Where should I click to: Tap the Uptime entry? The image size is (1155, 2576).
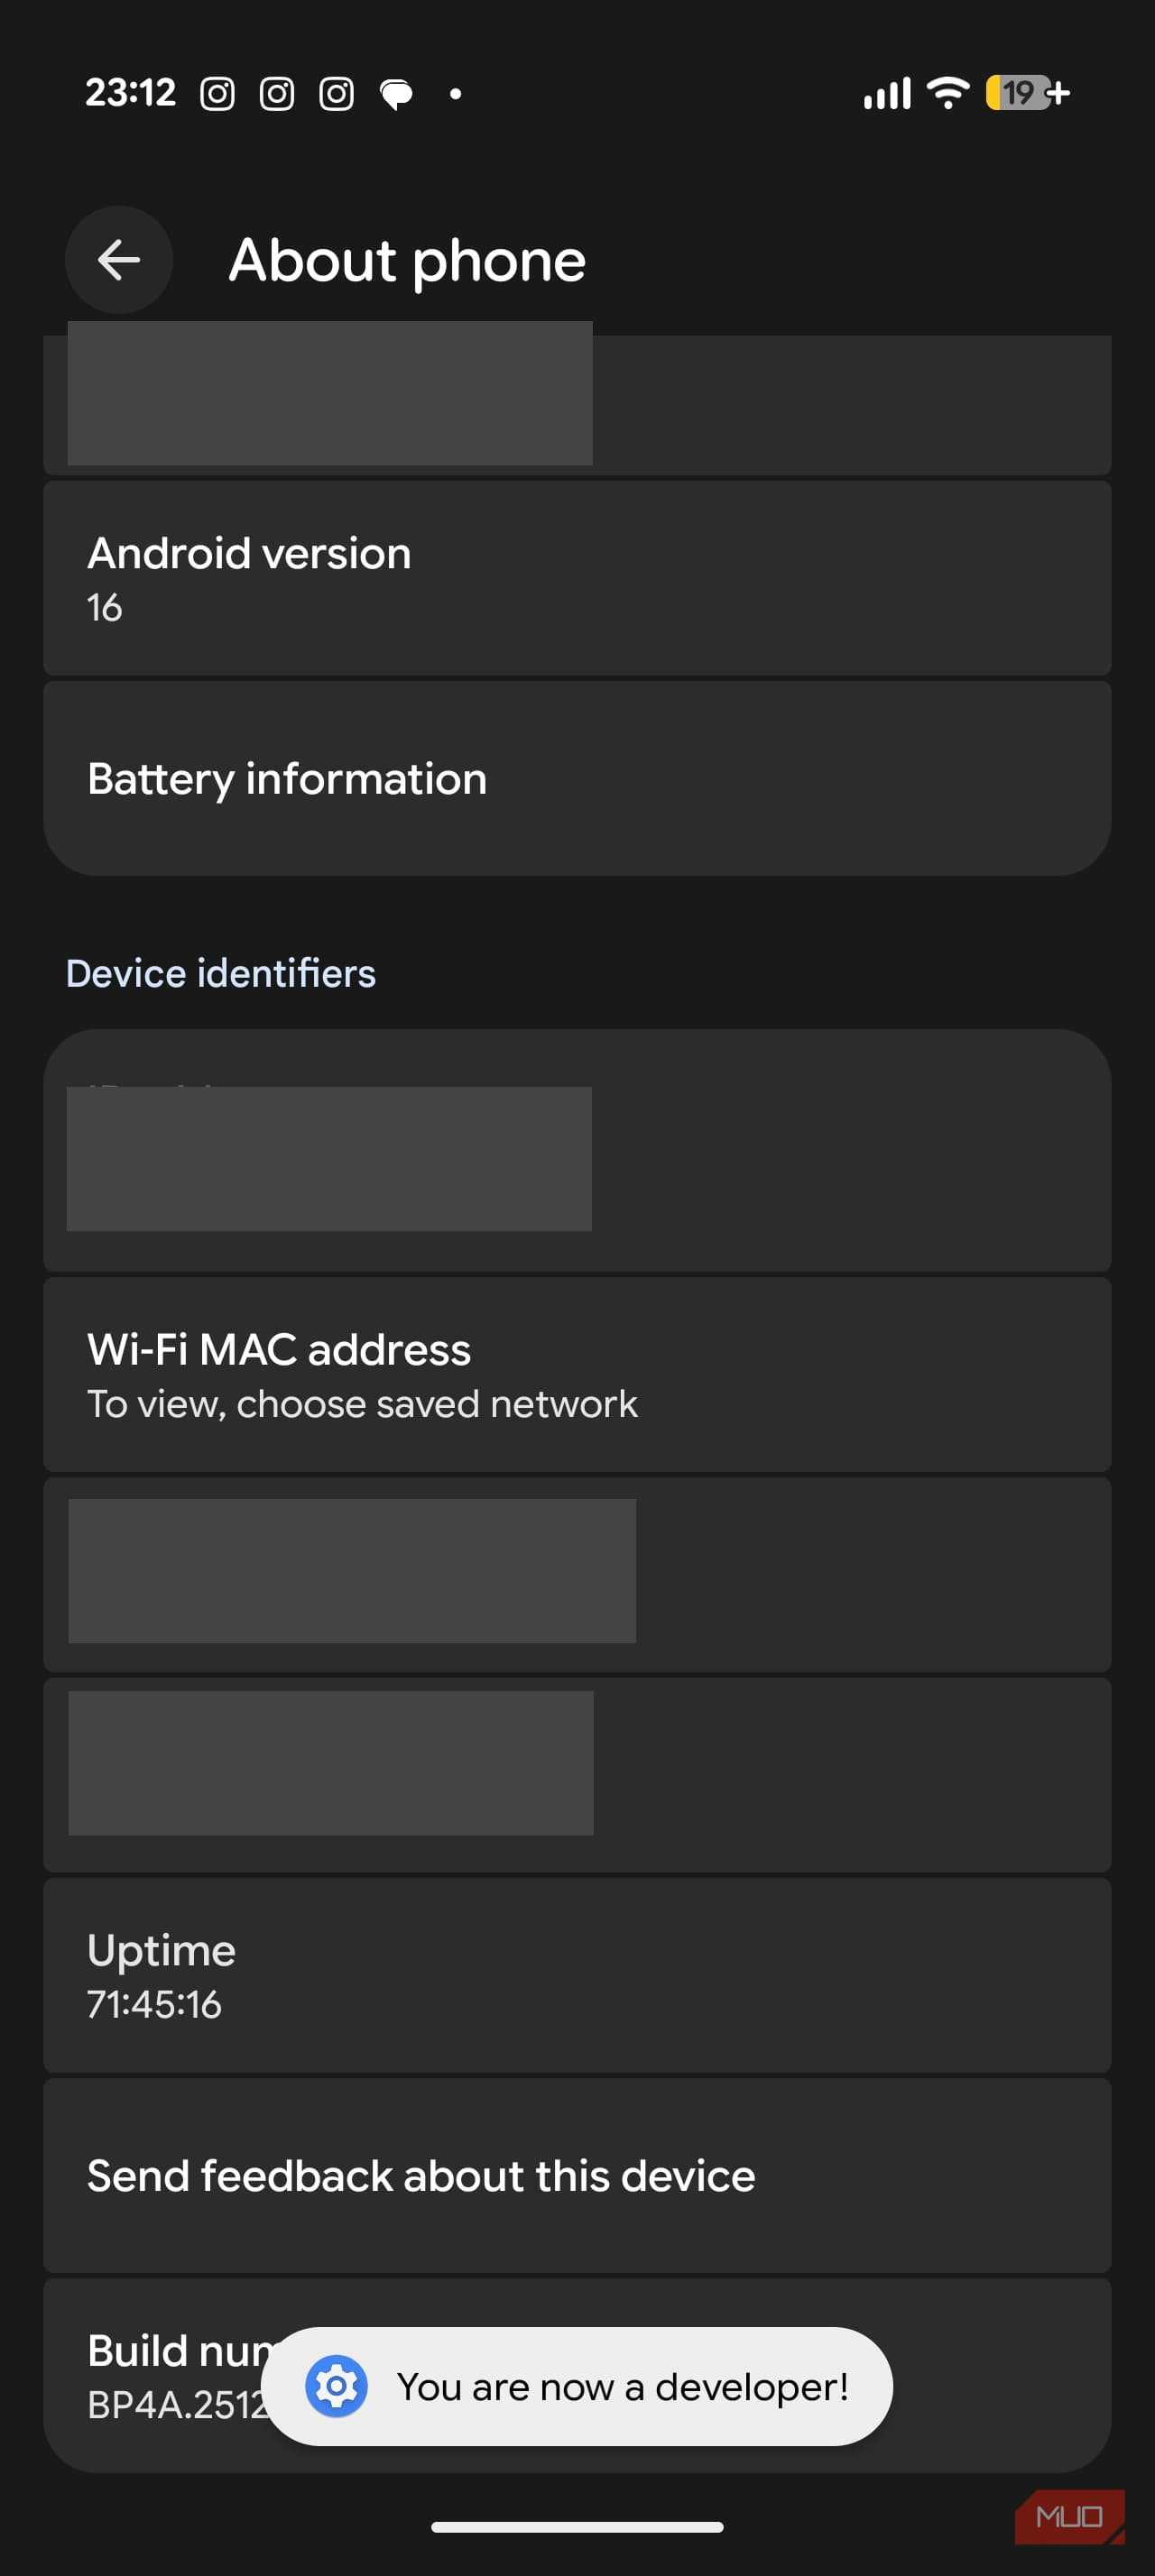[577, 1975]
